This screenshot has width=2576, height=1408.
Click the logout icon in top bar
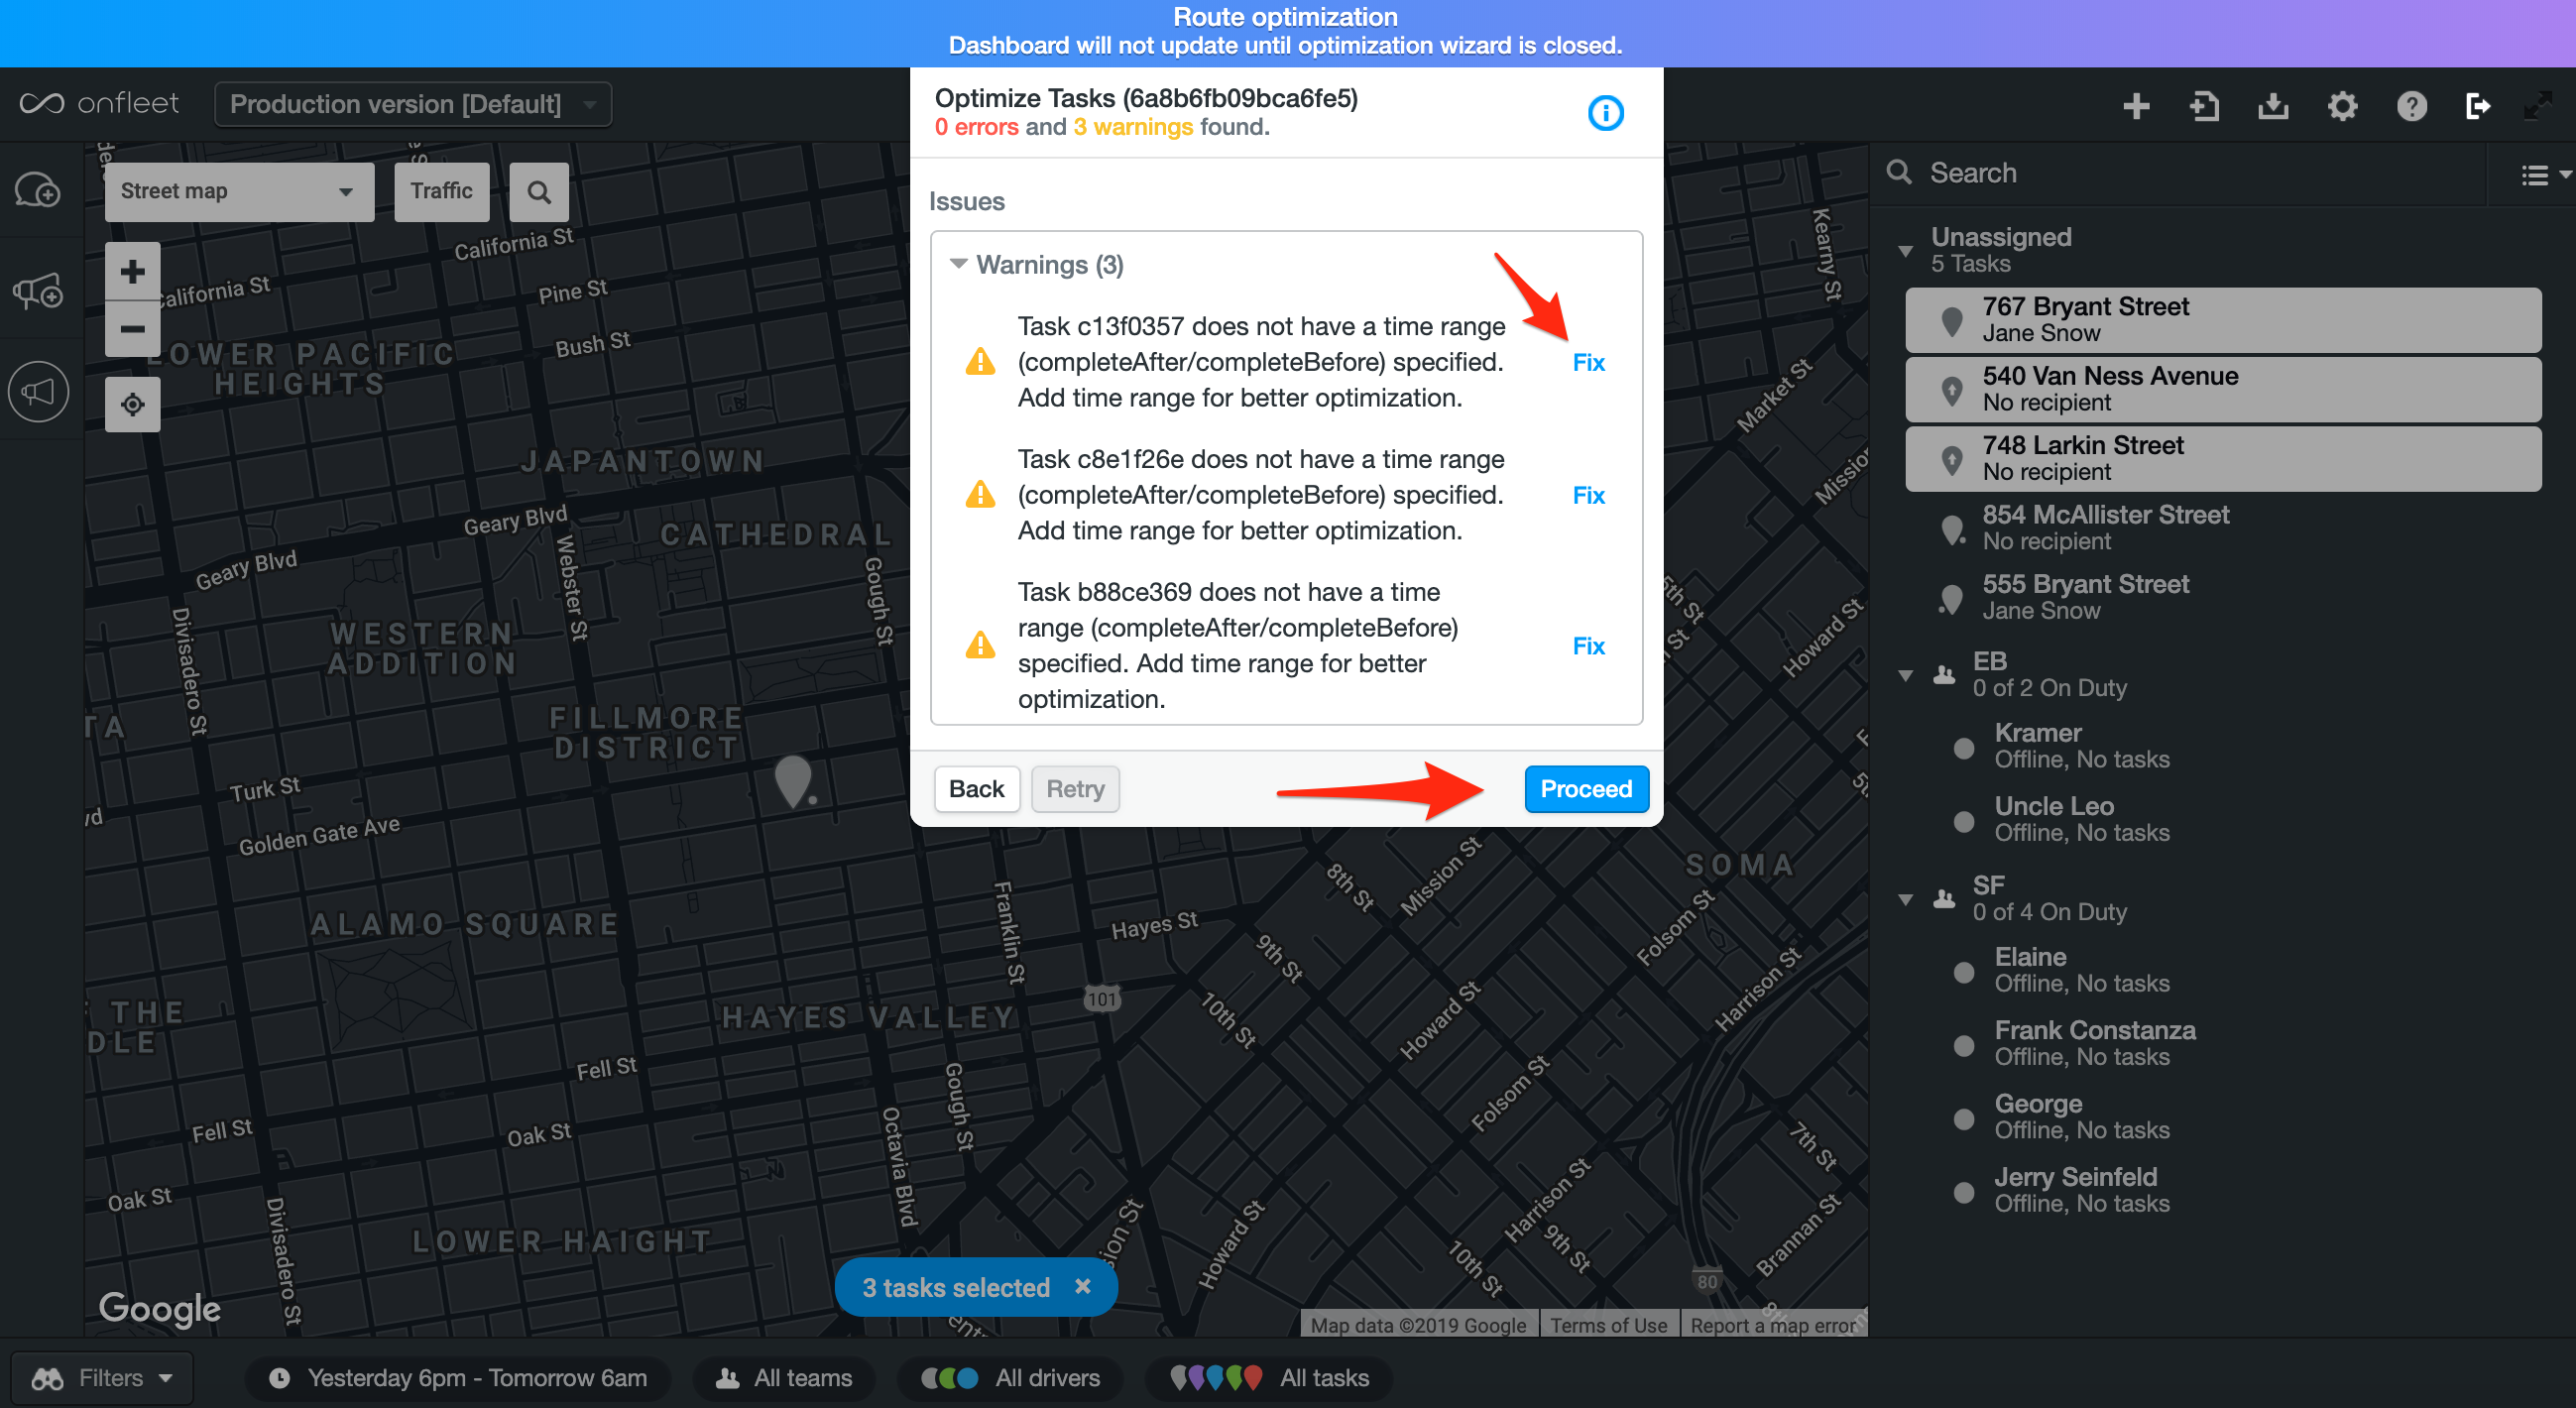2477,106
